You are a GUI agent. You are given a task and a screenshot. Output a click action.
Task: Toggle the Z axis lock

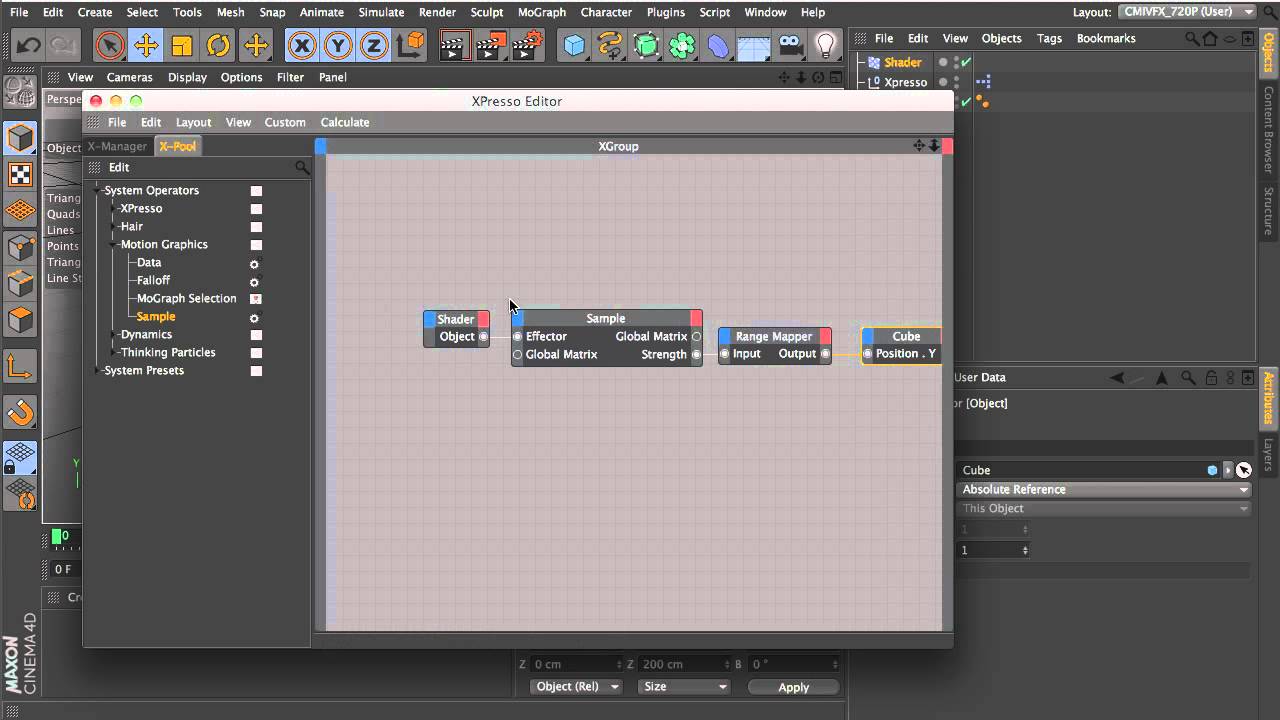(374, 45)
